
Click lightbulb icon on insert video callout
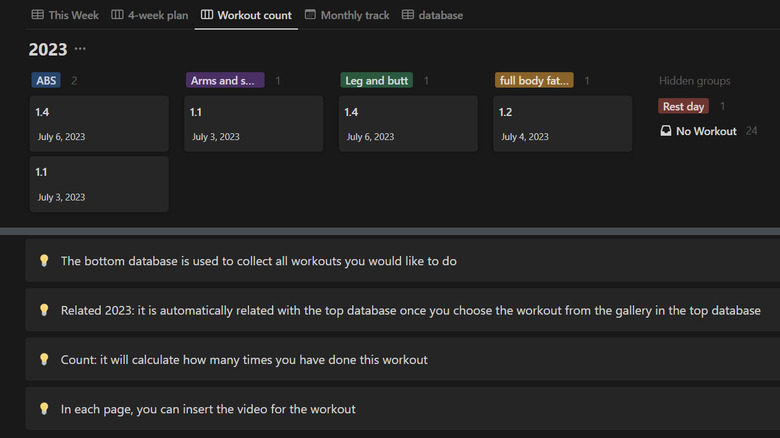(43, 408)
